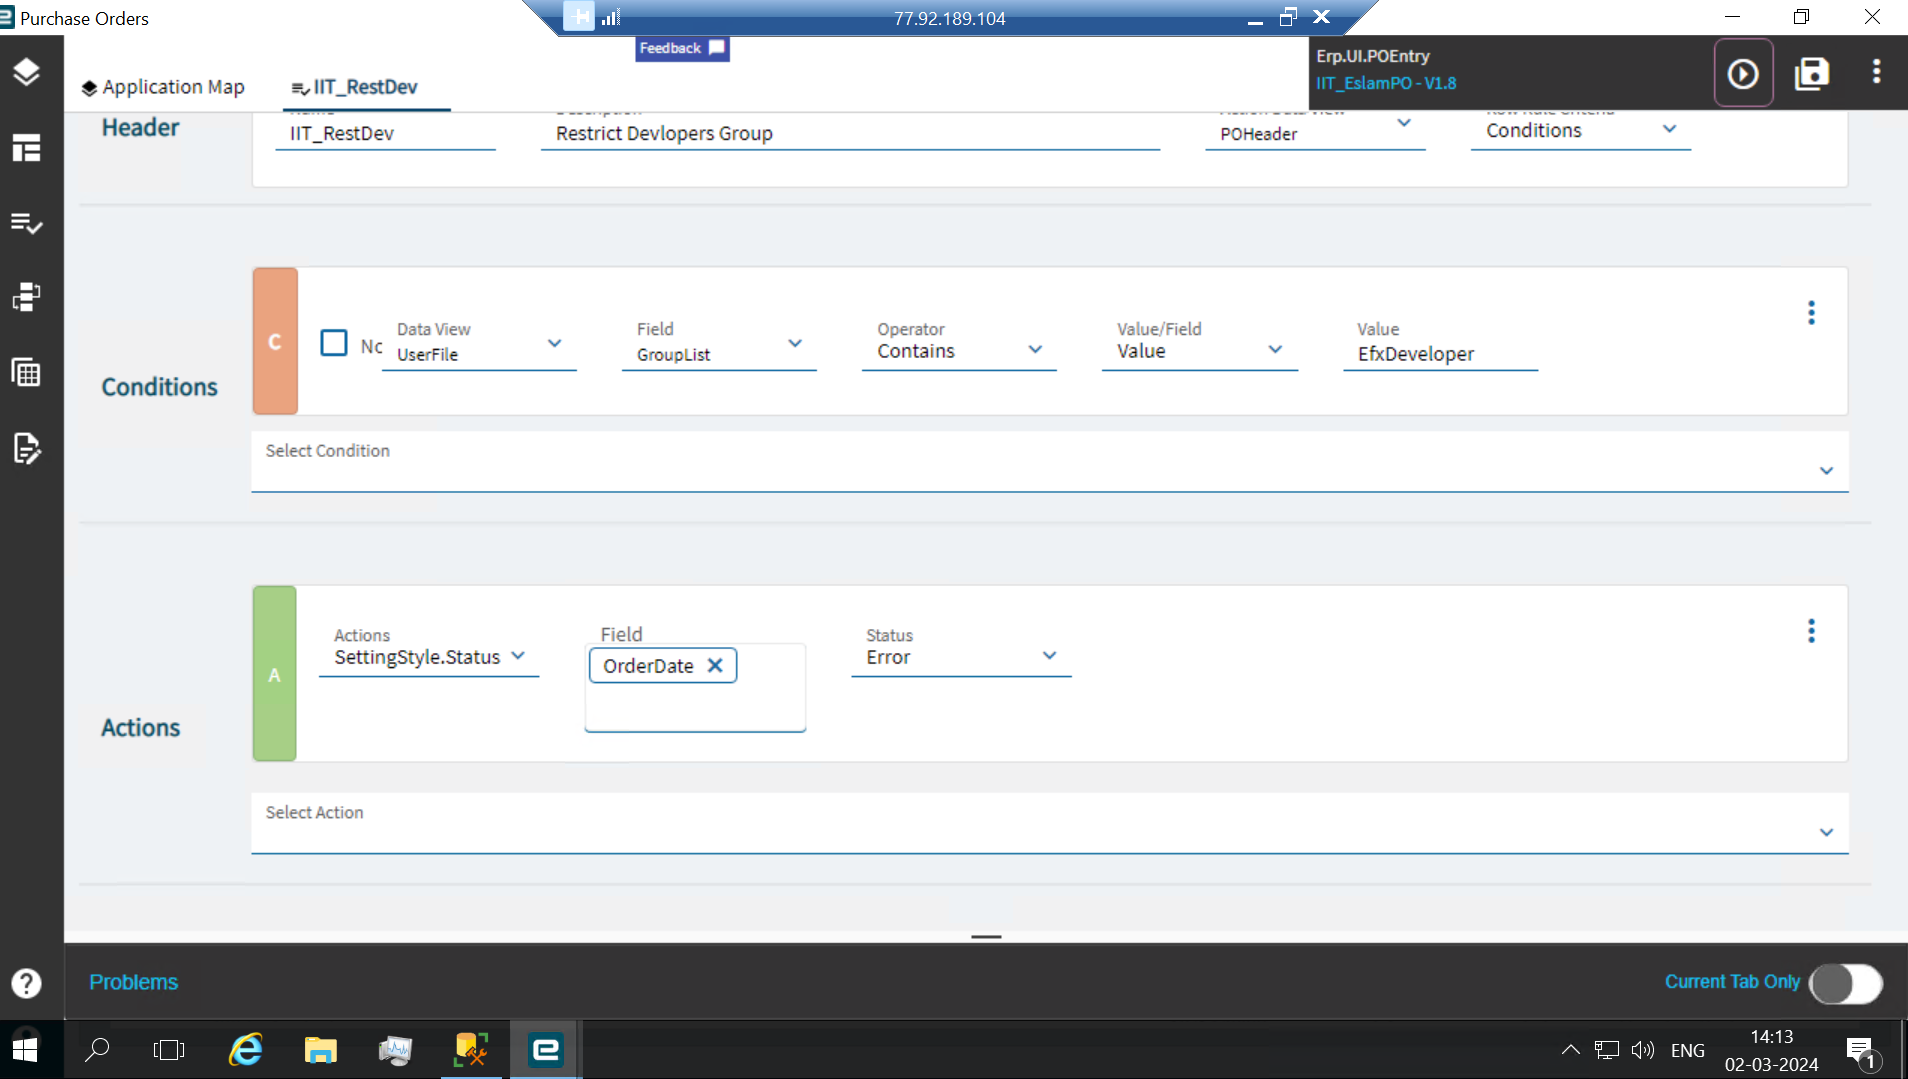Screen dimensions: 1908x1079
Task: Switch to the Application Map tab
Action: [x=162, y=87]
